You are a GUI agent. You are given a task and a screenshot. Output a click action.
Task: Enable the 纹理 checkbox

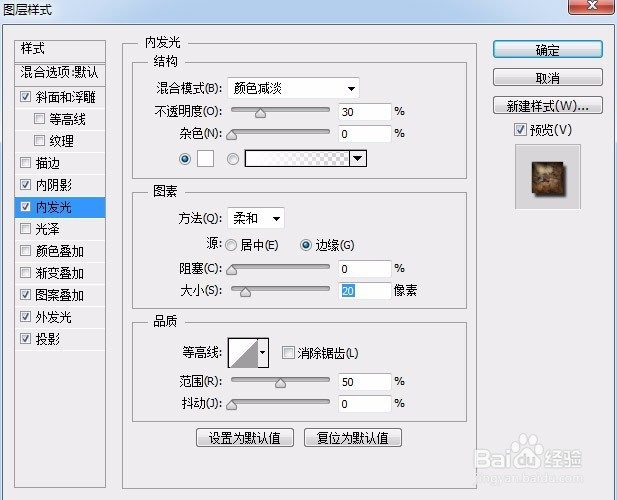(39, 140)
